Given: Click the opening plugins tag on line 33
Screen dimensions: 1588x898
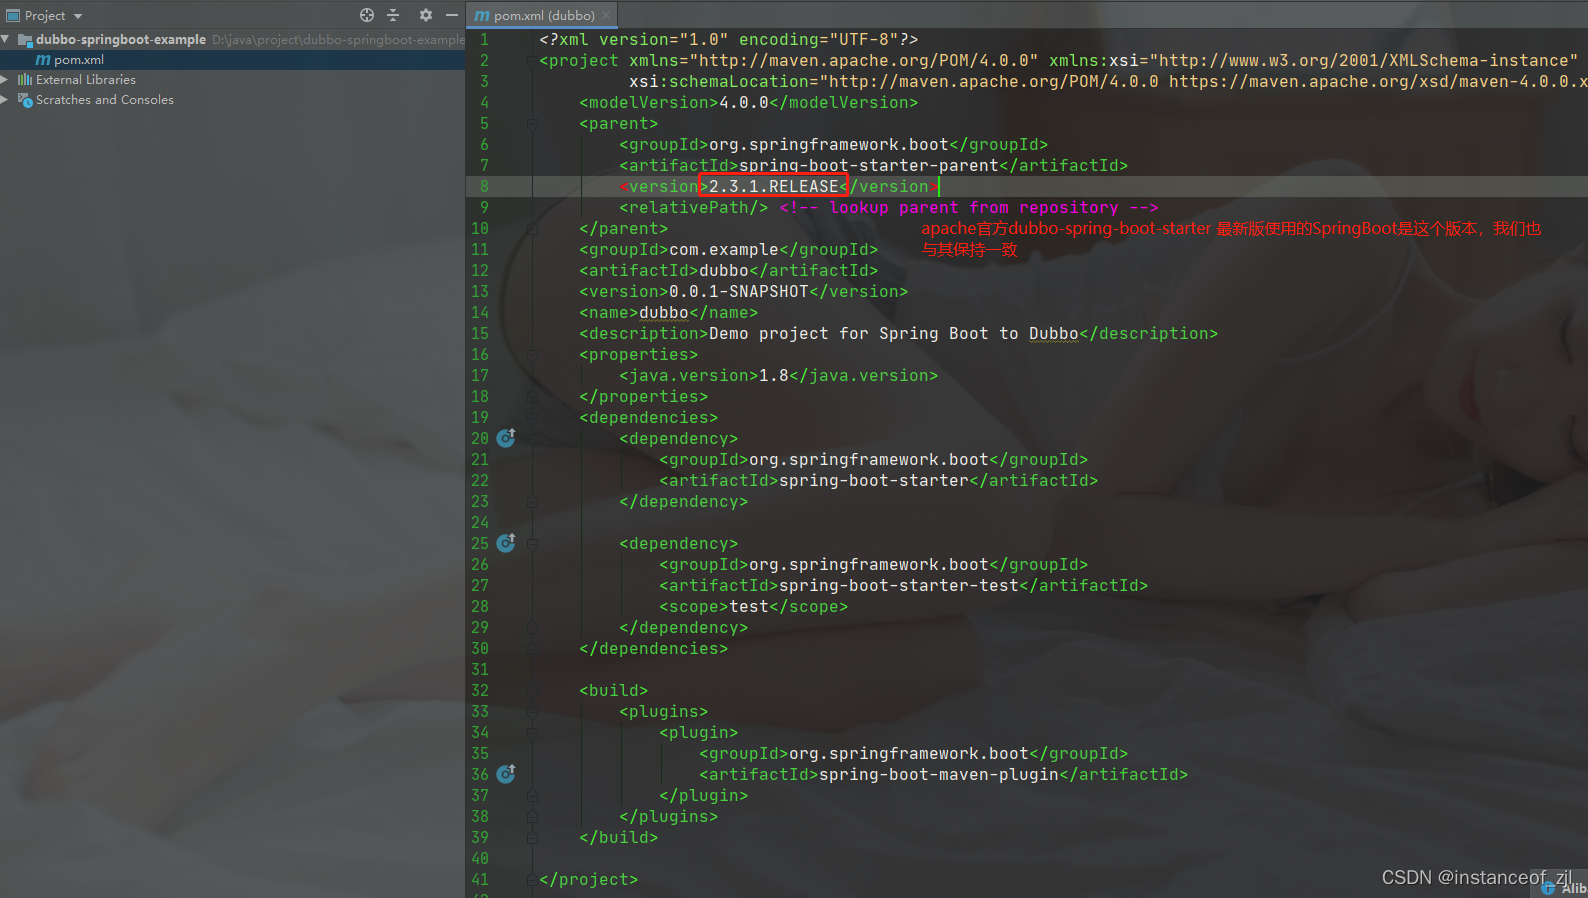Looking at the screenshot, I should [x=664, y=711].
